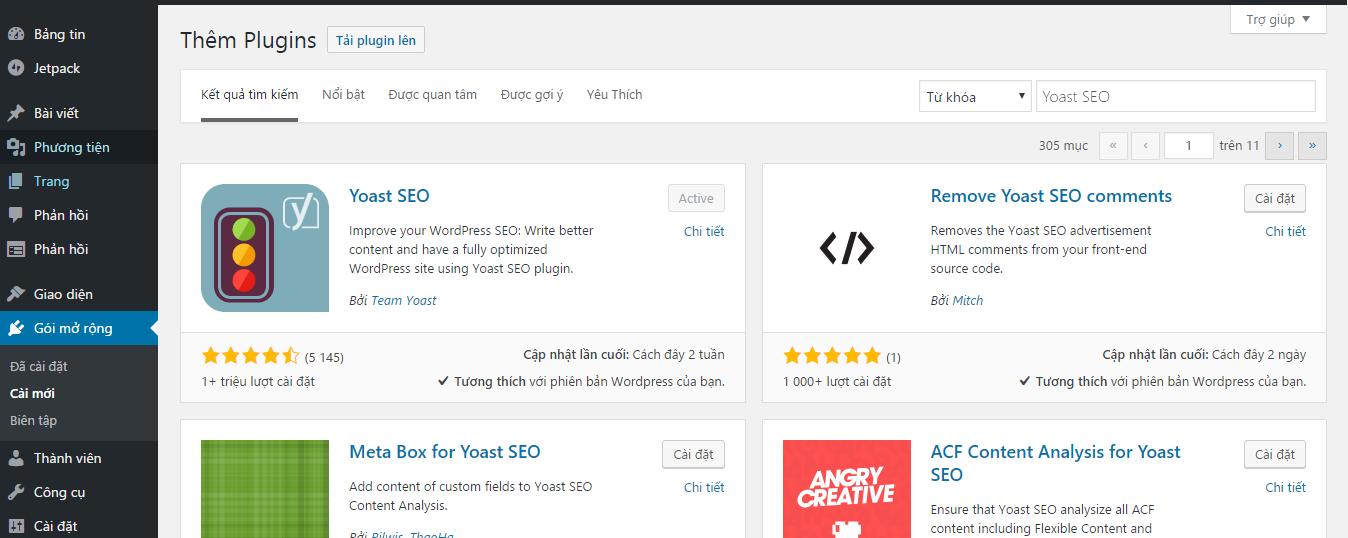The height and width of the screenshot is (538, 1348).
Task: Click Remove Yoast SEO comments star rating
Action: pos(832,356)
